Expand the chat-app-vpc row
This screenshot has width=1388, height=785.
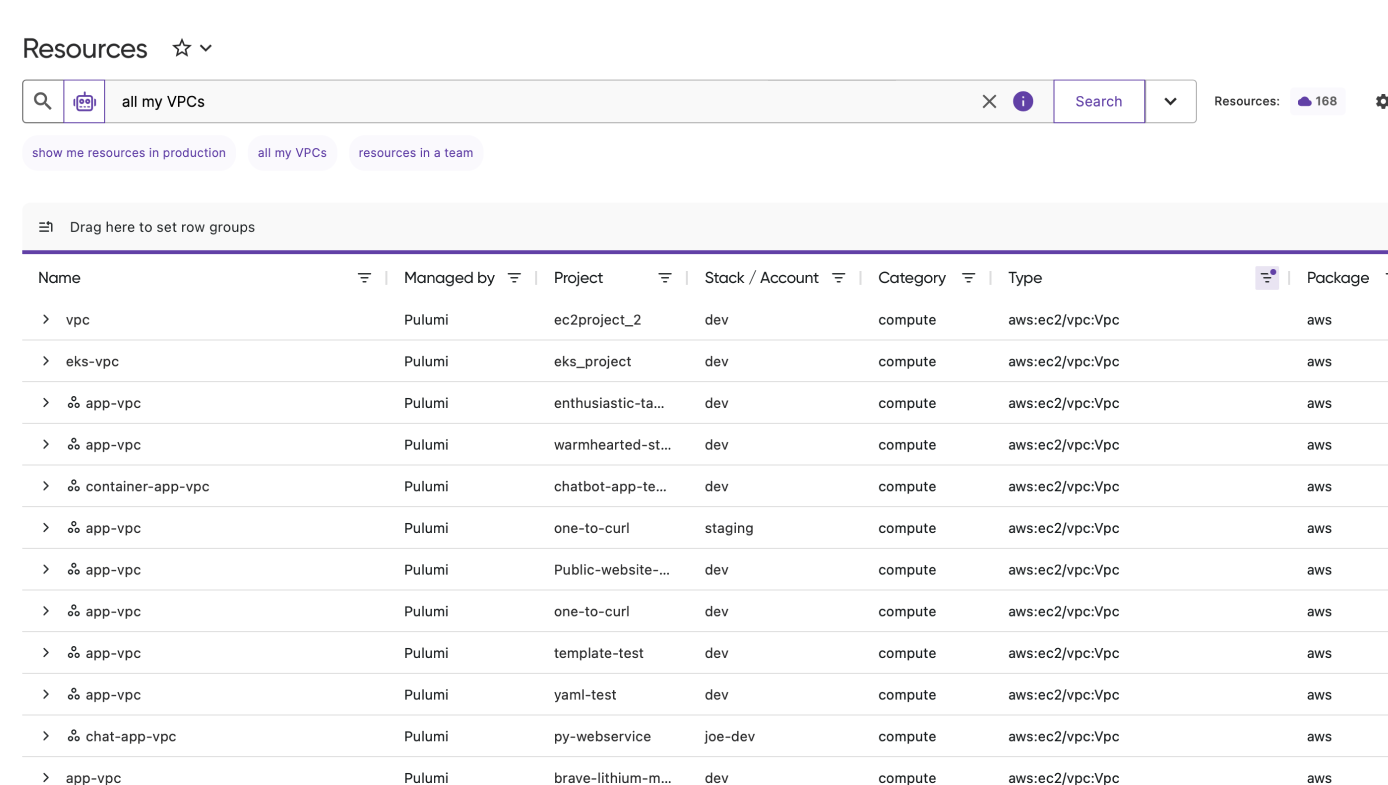46,736
